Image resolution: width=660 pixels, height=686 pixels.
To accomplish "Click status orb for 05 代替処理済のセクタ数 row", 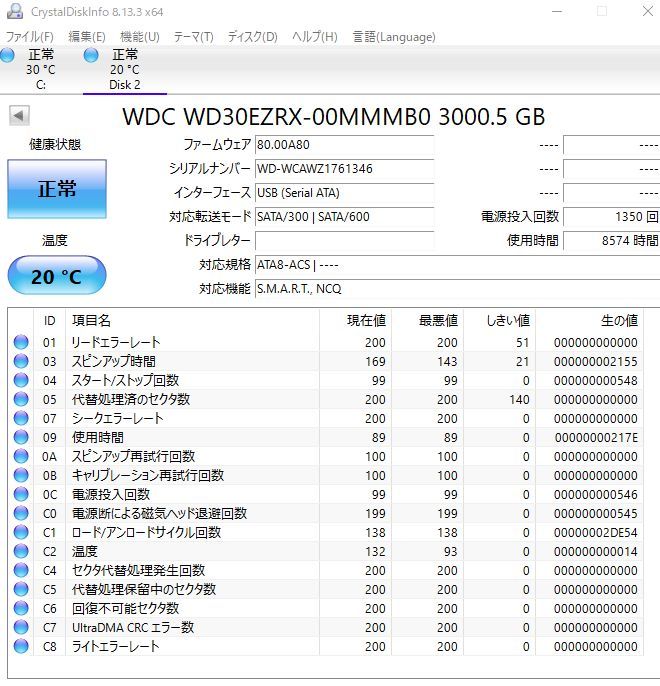I will click(x=21, y=399).
